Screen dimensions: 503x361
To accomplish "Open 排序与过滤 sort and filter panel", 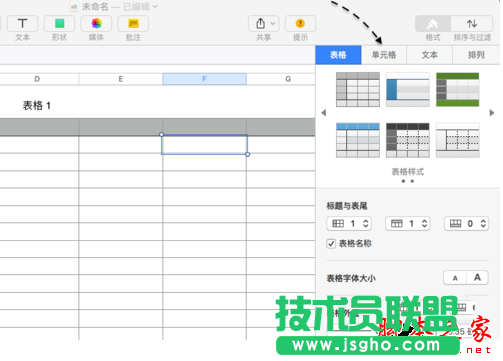I will coord(472,24).
